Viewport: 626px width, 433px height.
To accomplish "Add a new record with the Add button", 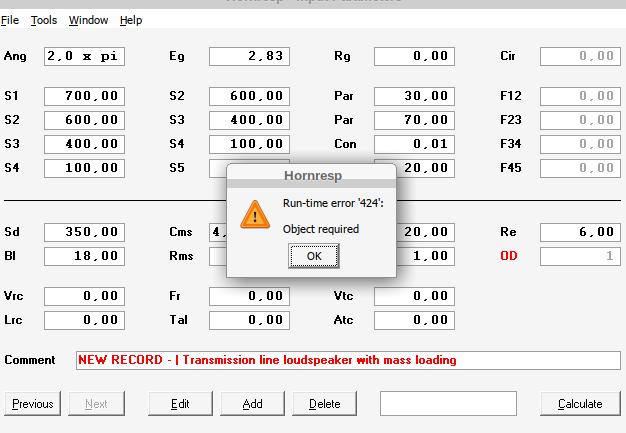I will (x=253, y=403).
